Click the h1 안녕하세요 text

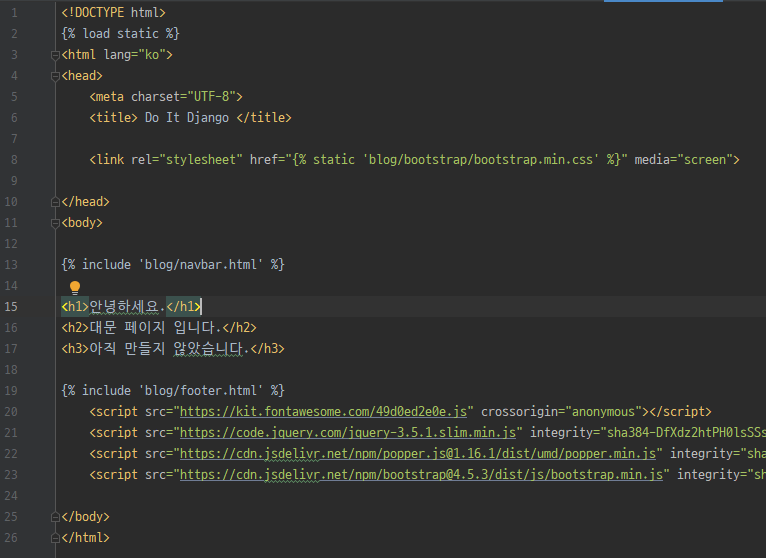[127, 307]
